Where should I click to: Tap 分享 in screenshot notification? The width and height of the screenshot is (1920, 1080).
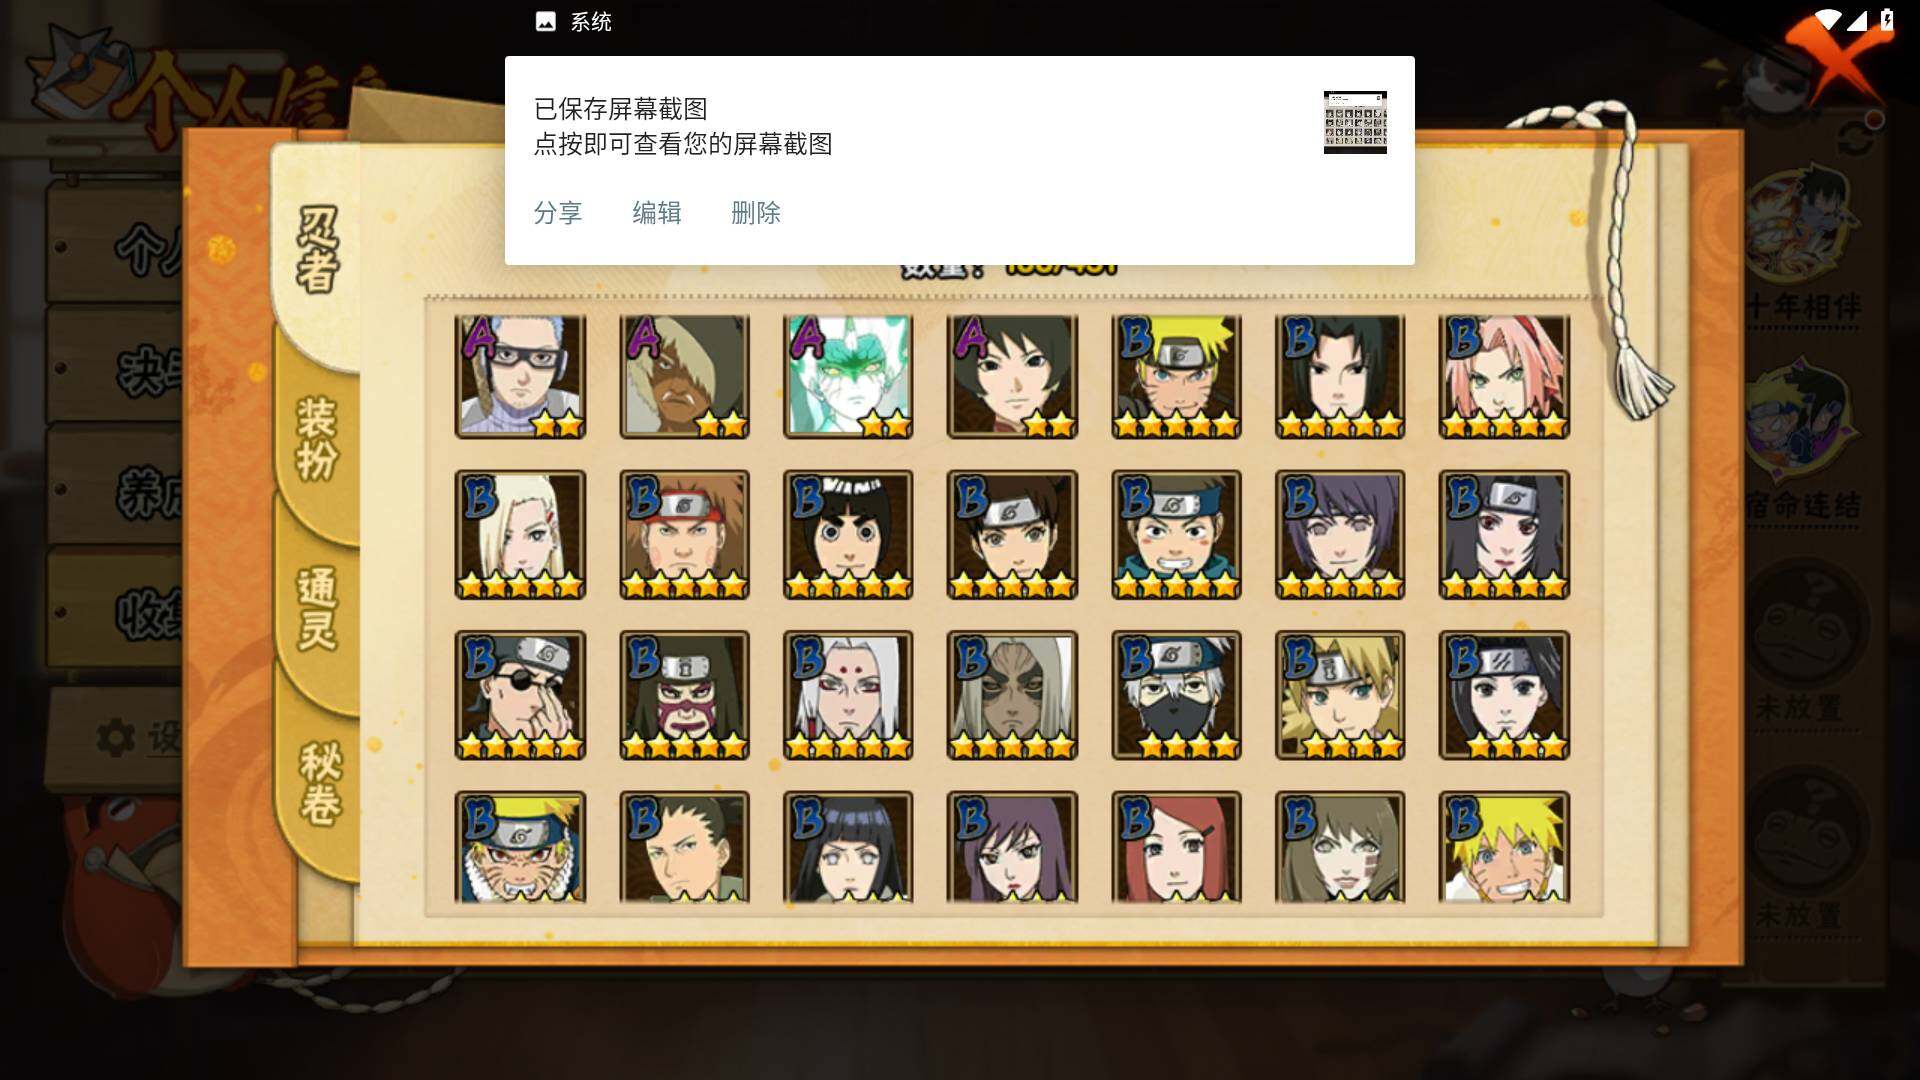tap(558, 212)
